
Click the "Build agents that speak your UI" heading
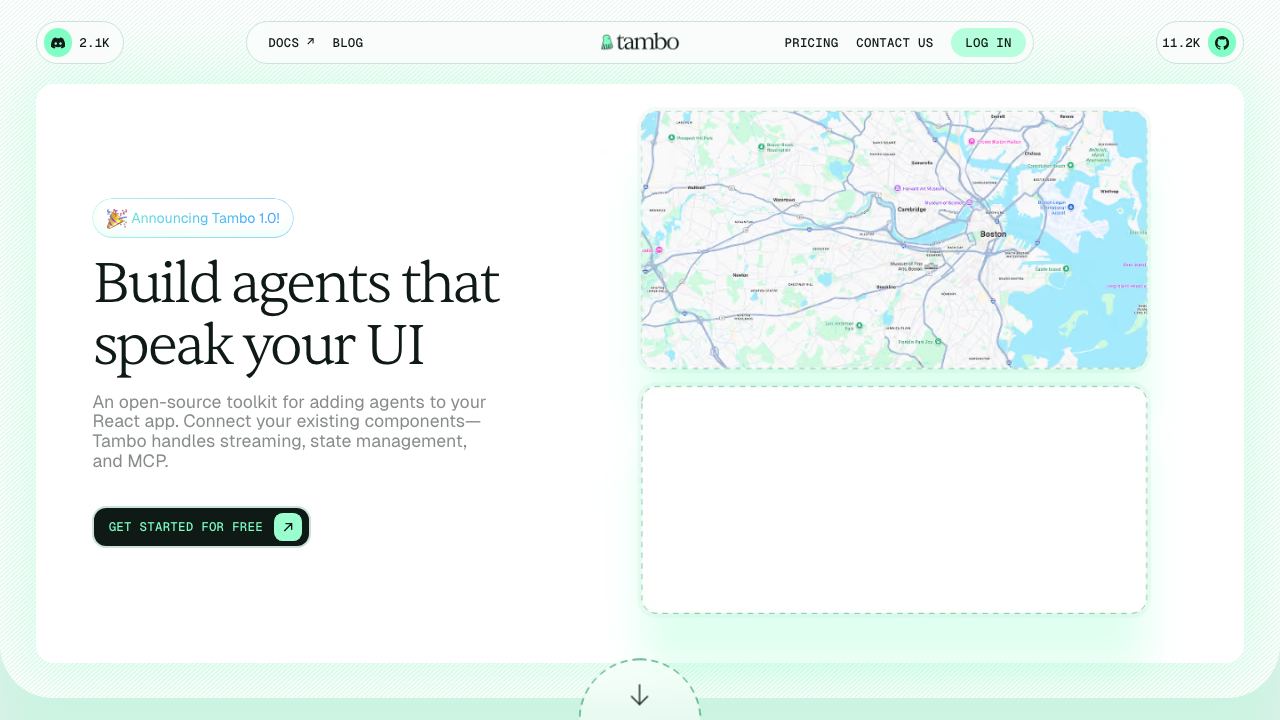click(296, 313)
